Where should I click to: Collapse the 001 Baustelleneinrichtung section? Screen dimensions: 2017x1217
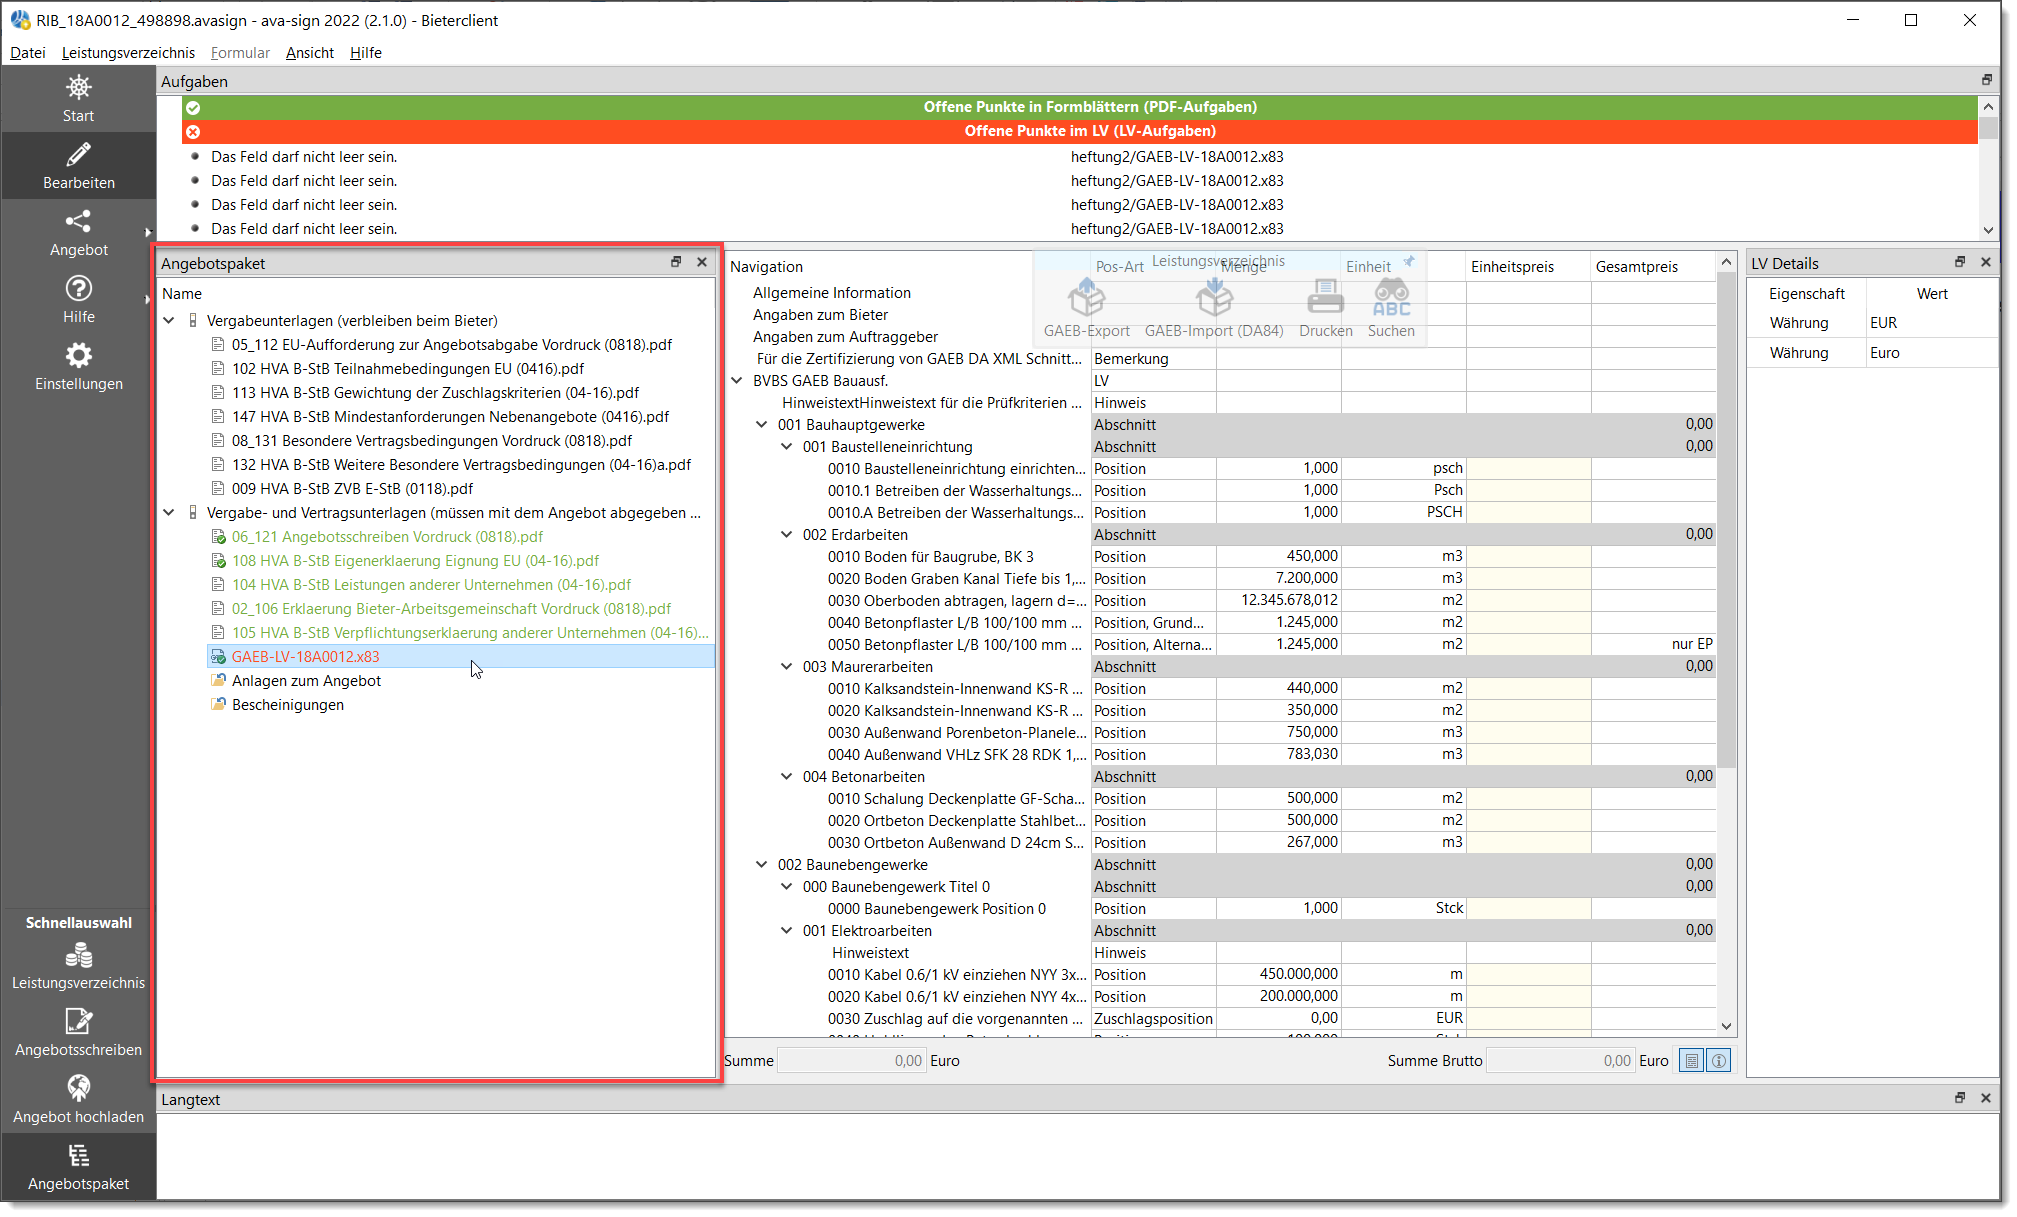(x=787, y=447)
